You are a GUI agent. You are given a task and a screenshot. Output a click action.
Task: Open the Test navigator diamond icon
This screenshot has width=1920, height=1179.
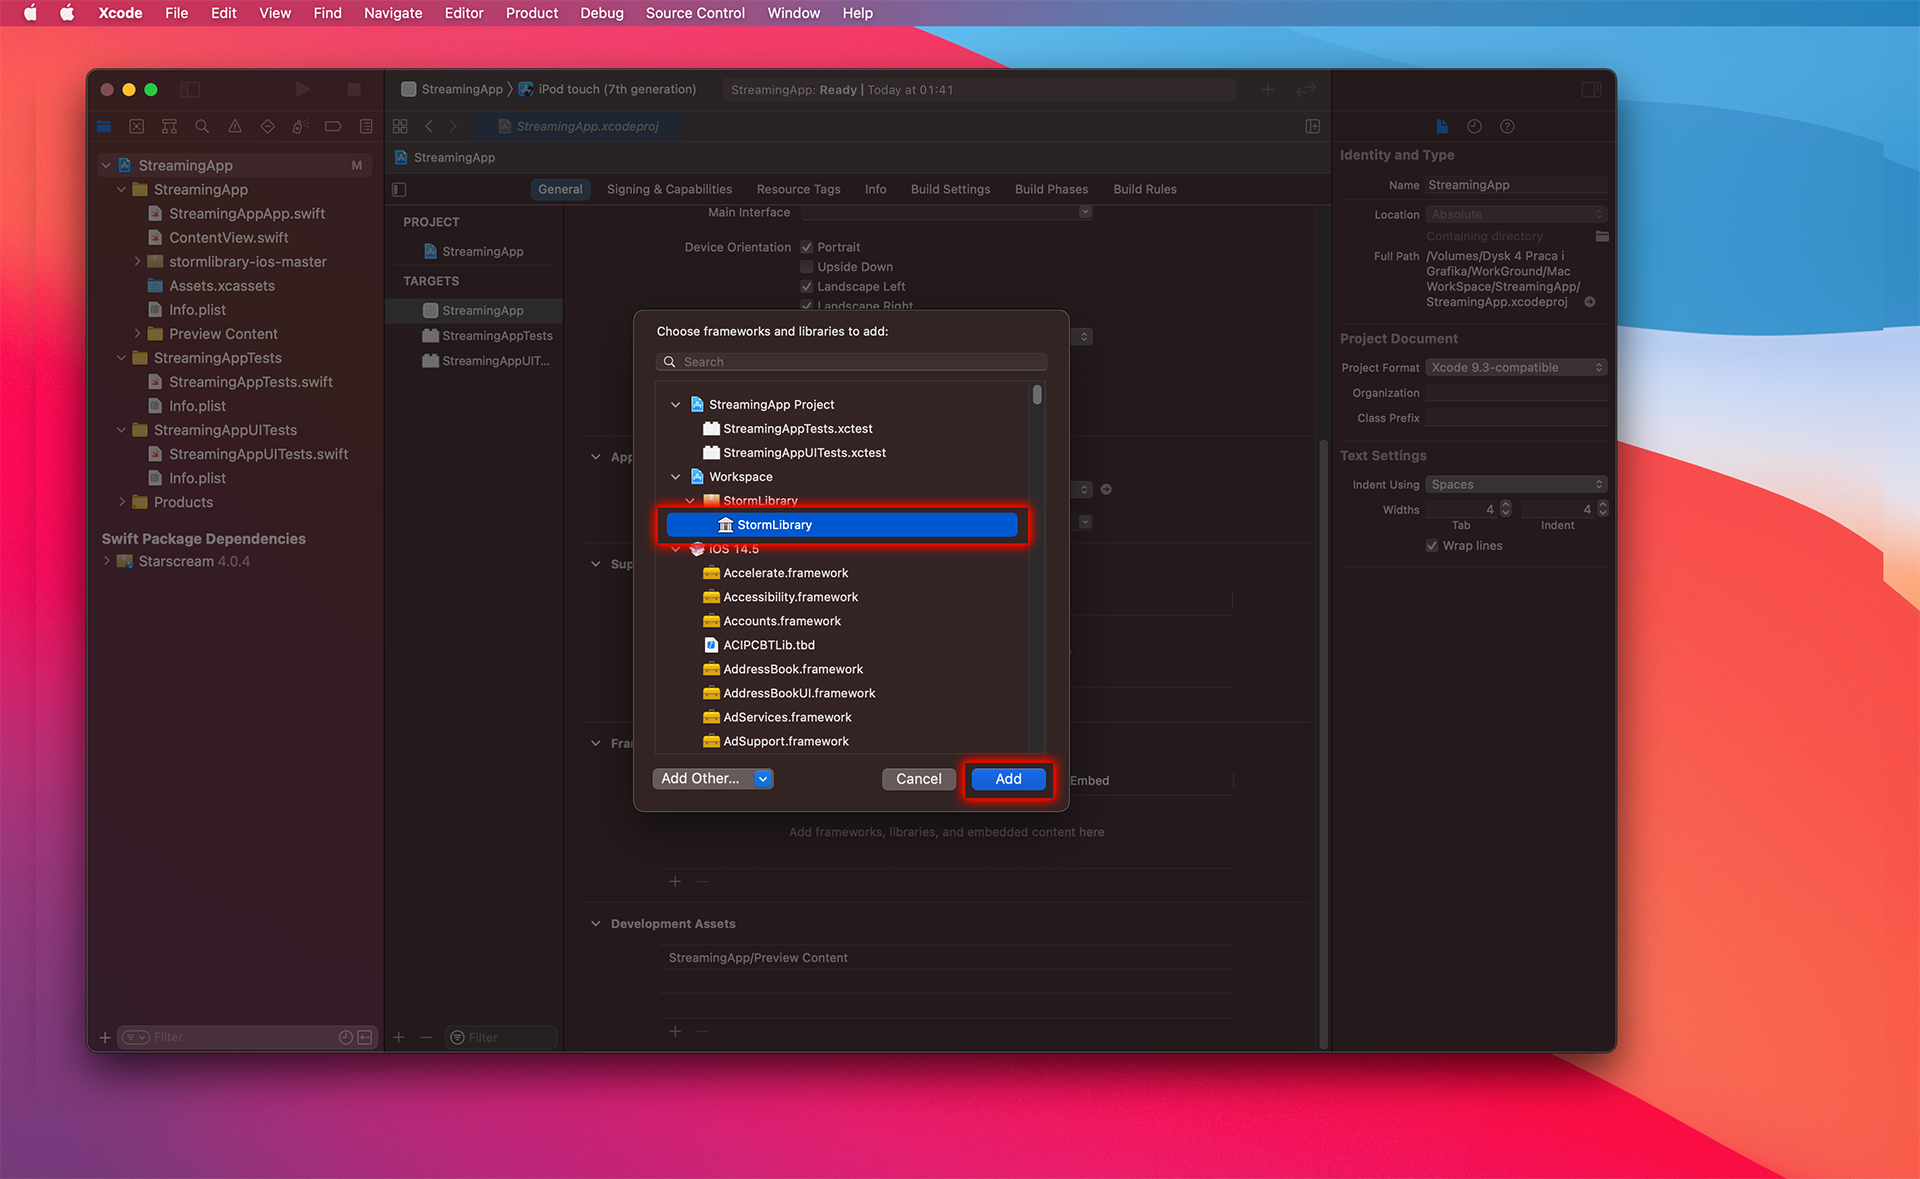pyautogui.click(x=267, y=126)
